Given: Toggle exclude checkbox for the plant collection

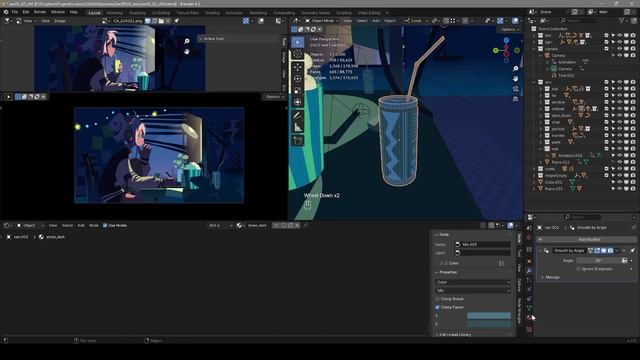Looking at the screenshot, I should pyautogui.click(x=606, y=142).
